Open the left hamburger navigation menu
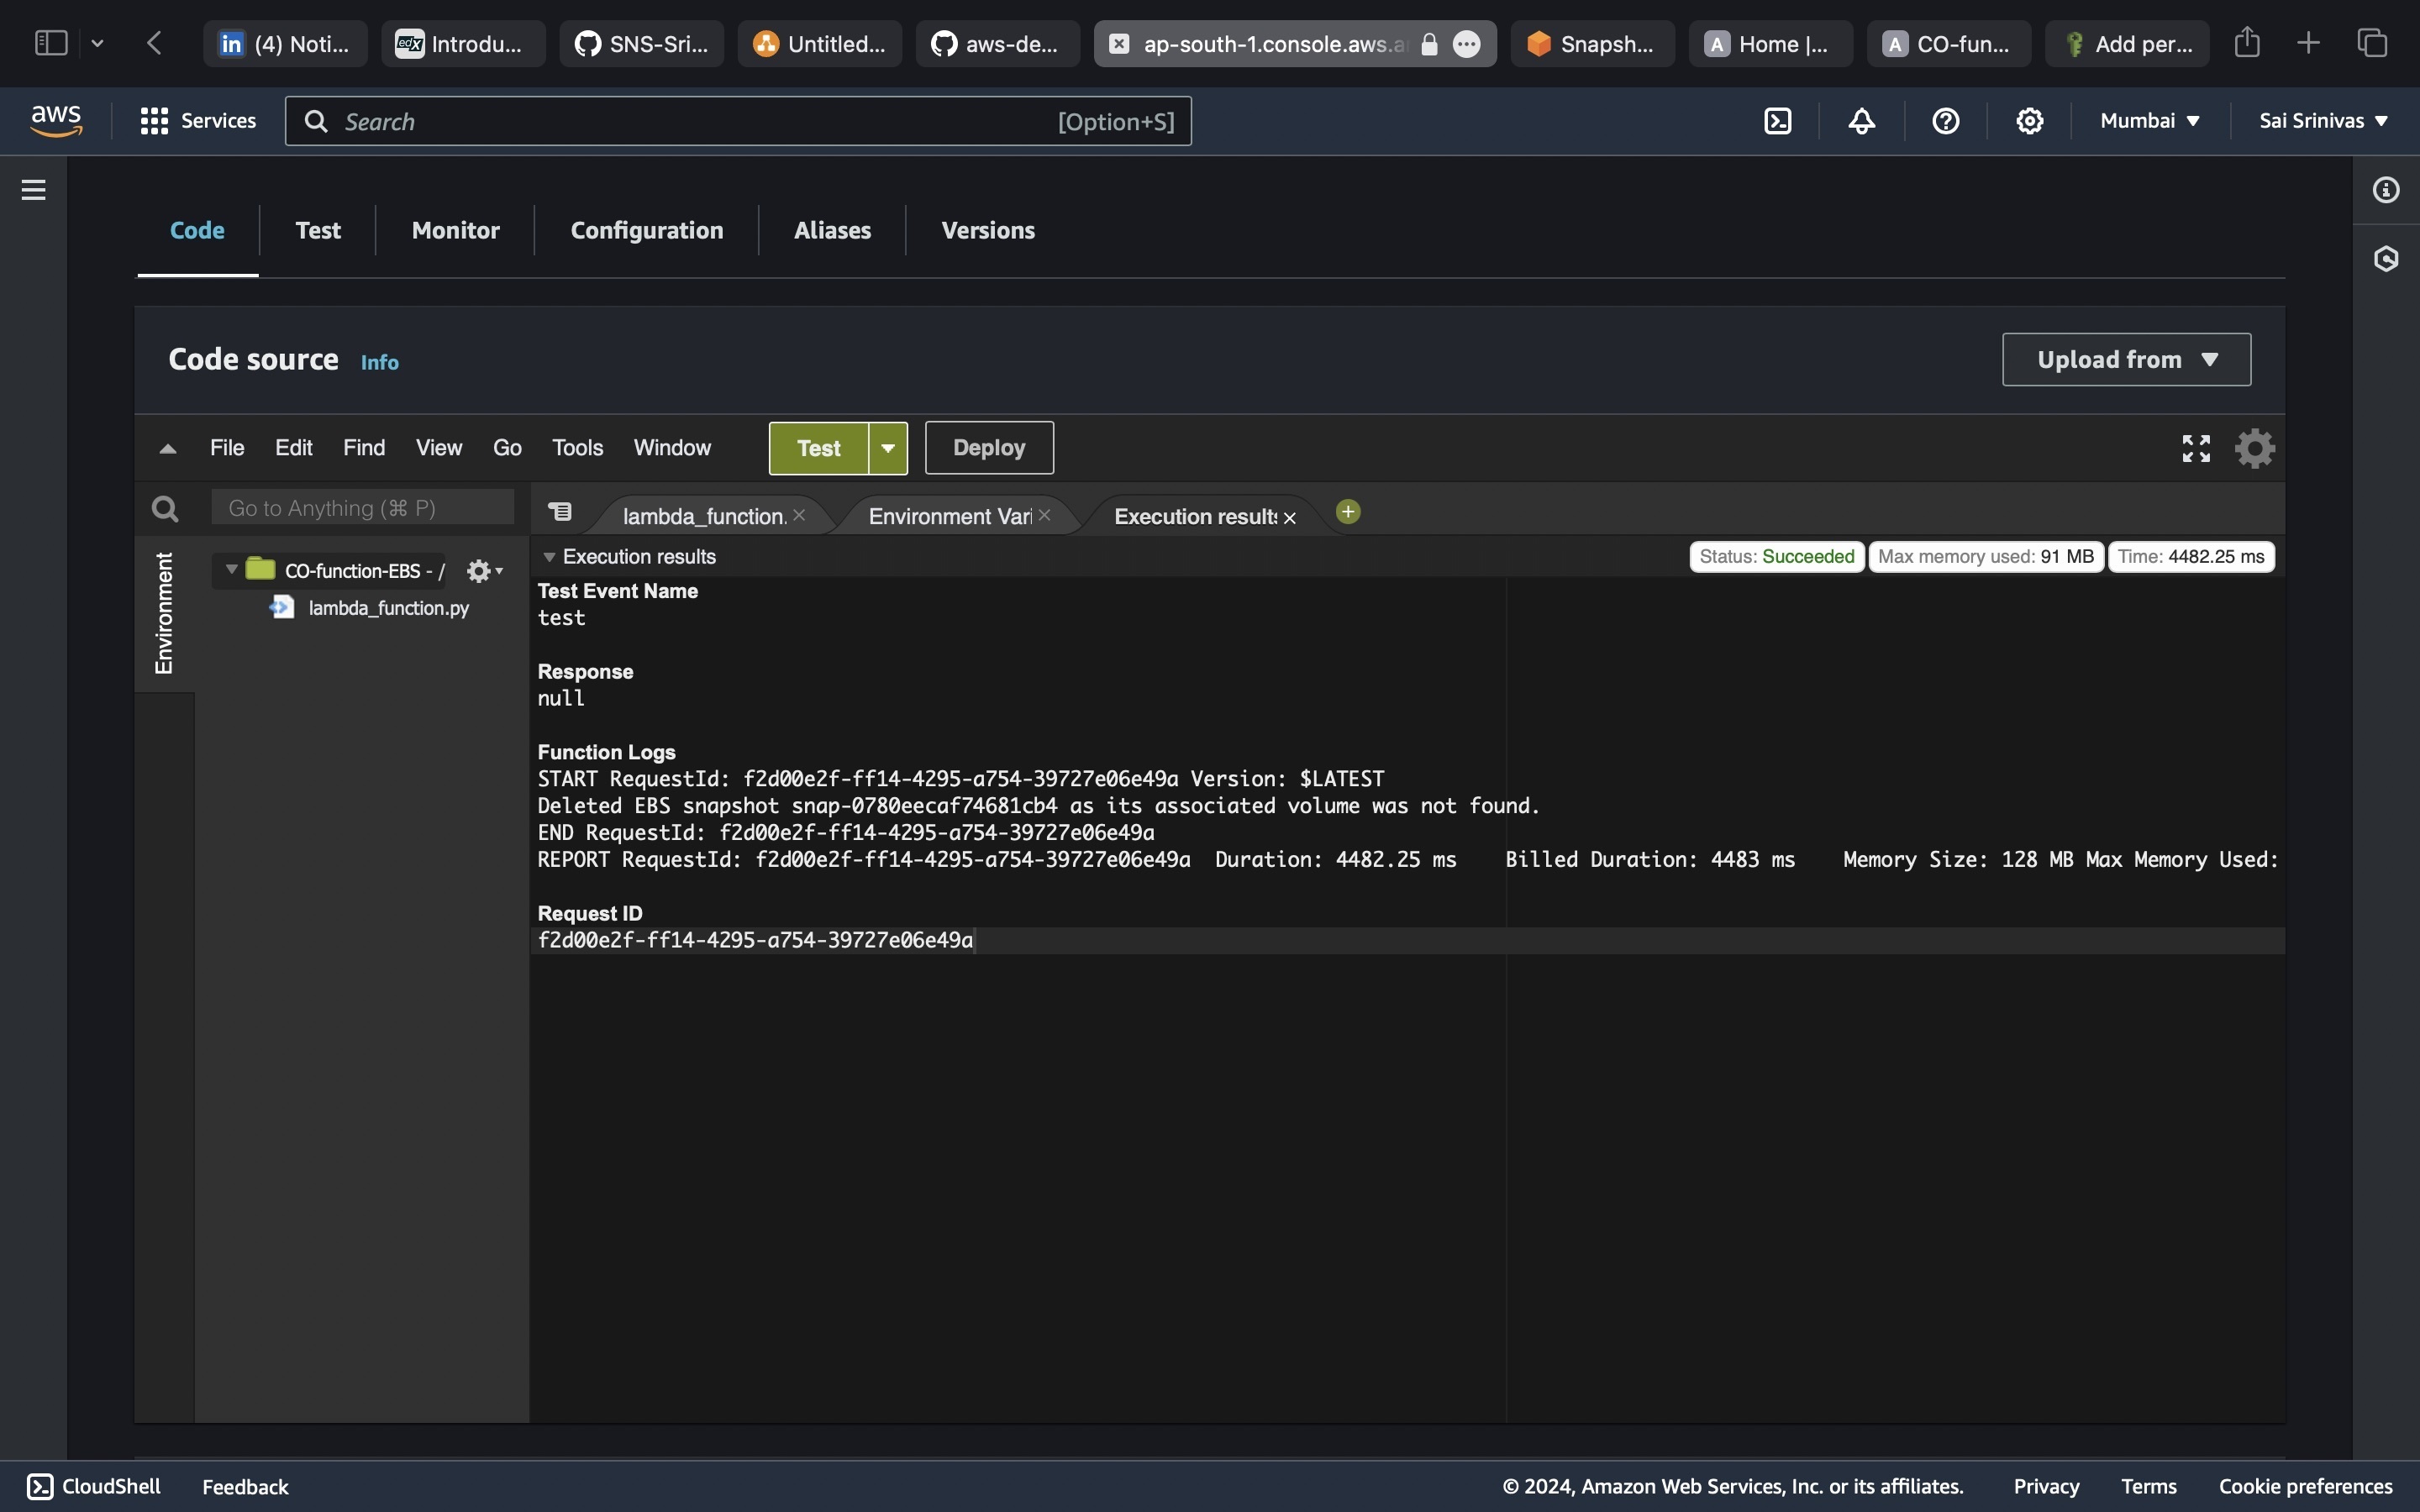The width and height of the screenshot is (2420, 1512). [34, 190]
